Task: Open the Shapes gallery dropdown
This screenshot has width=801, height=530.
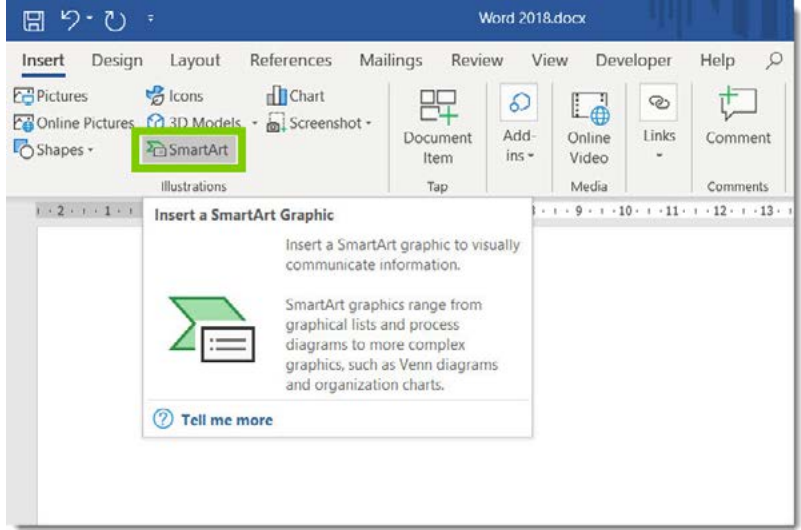Action: tap(54, 150)
